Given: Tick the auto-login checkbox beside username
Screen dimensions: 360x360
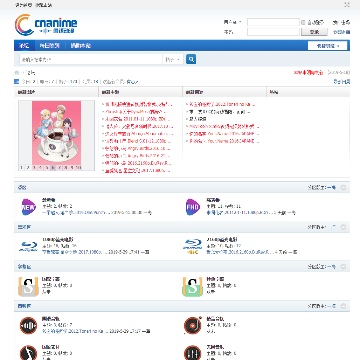Looking at the screenshot, I should point(303,22).
